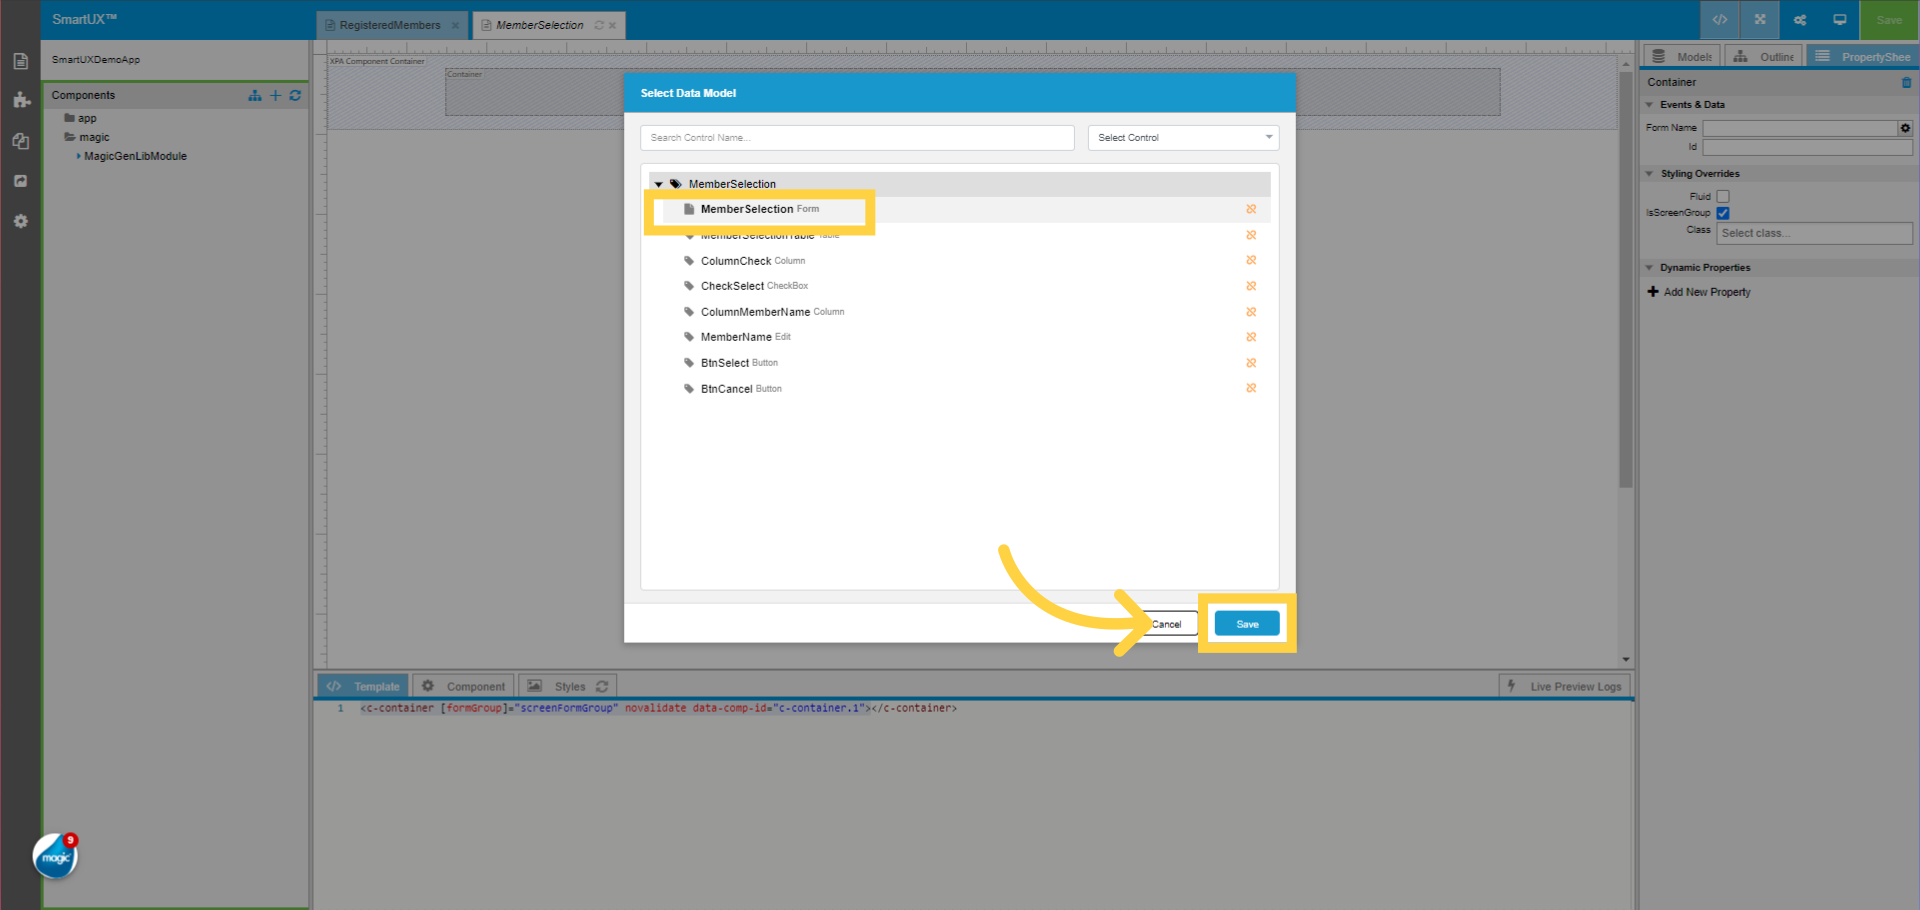1920x910 pixels.
Task: Save the selected data model
Action: 1246,623
